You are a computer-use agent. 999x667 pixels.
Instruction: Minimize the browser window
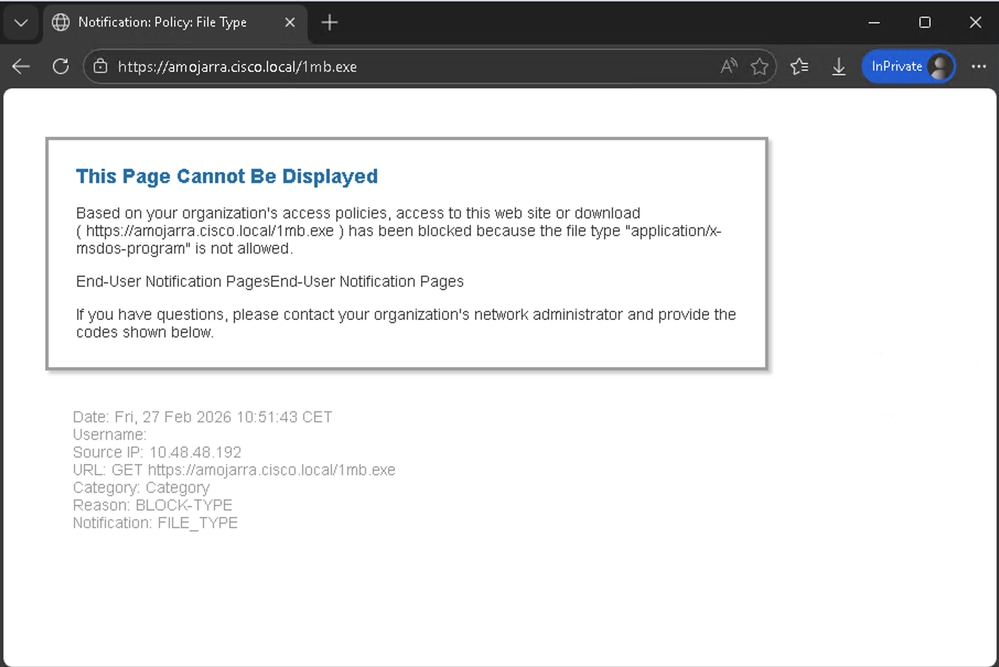(x=873, y=22)
